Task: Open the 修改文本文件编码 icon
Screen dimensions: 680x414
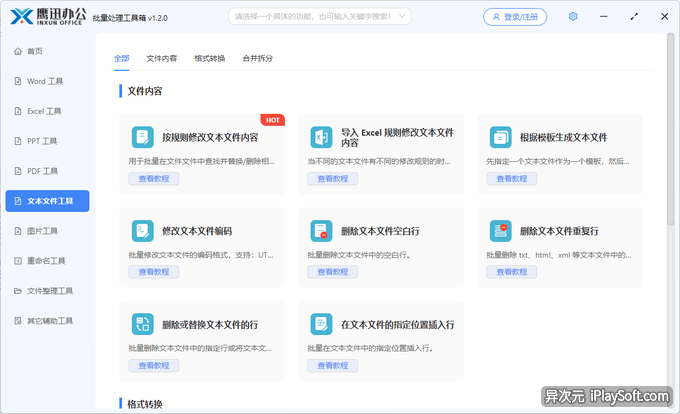Action: coord(143,231)
